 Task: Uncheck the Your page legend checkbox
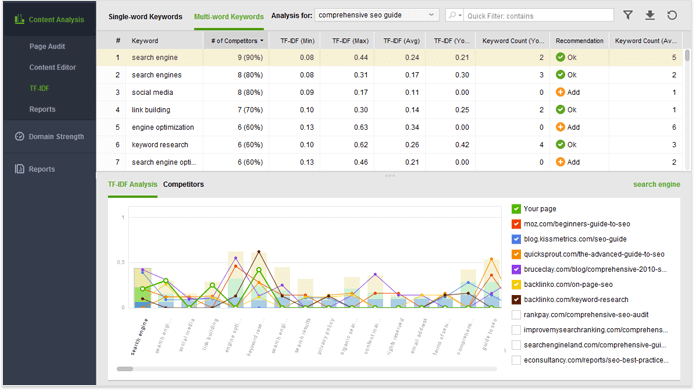click(x=516, y=209)
